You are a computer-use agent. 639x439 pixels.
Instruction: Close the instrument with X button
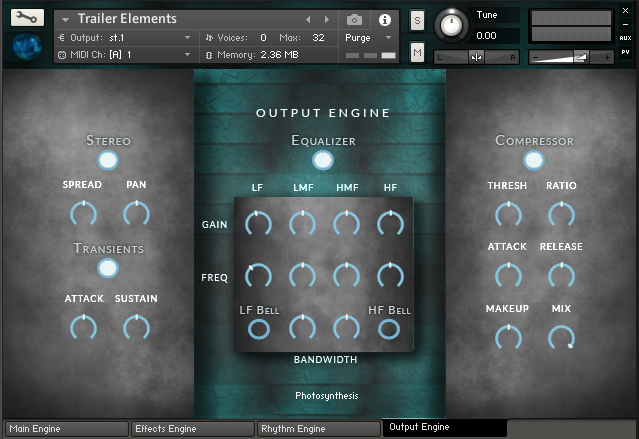625,11
